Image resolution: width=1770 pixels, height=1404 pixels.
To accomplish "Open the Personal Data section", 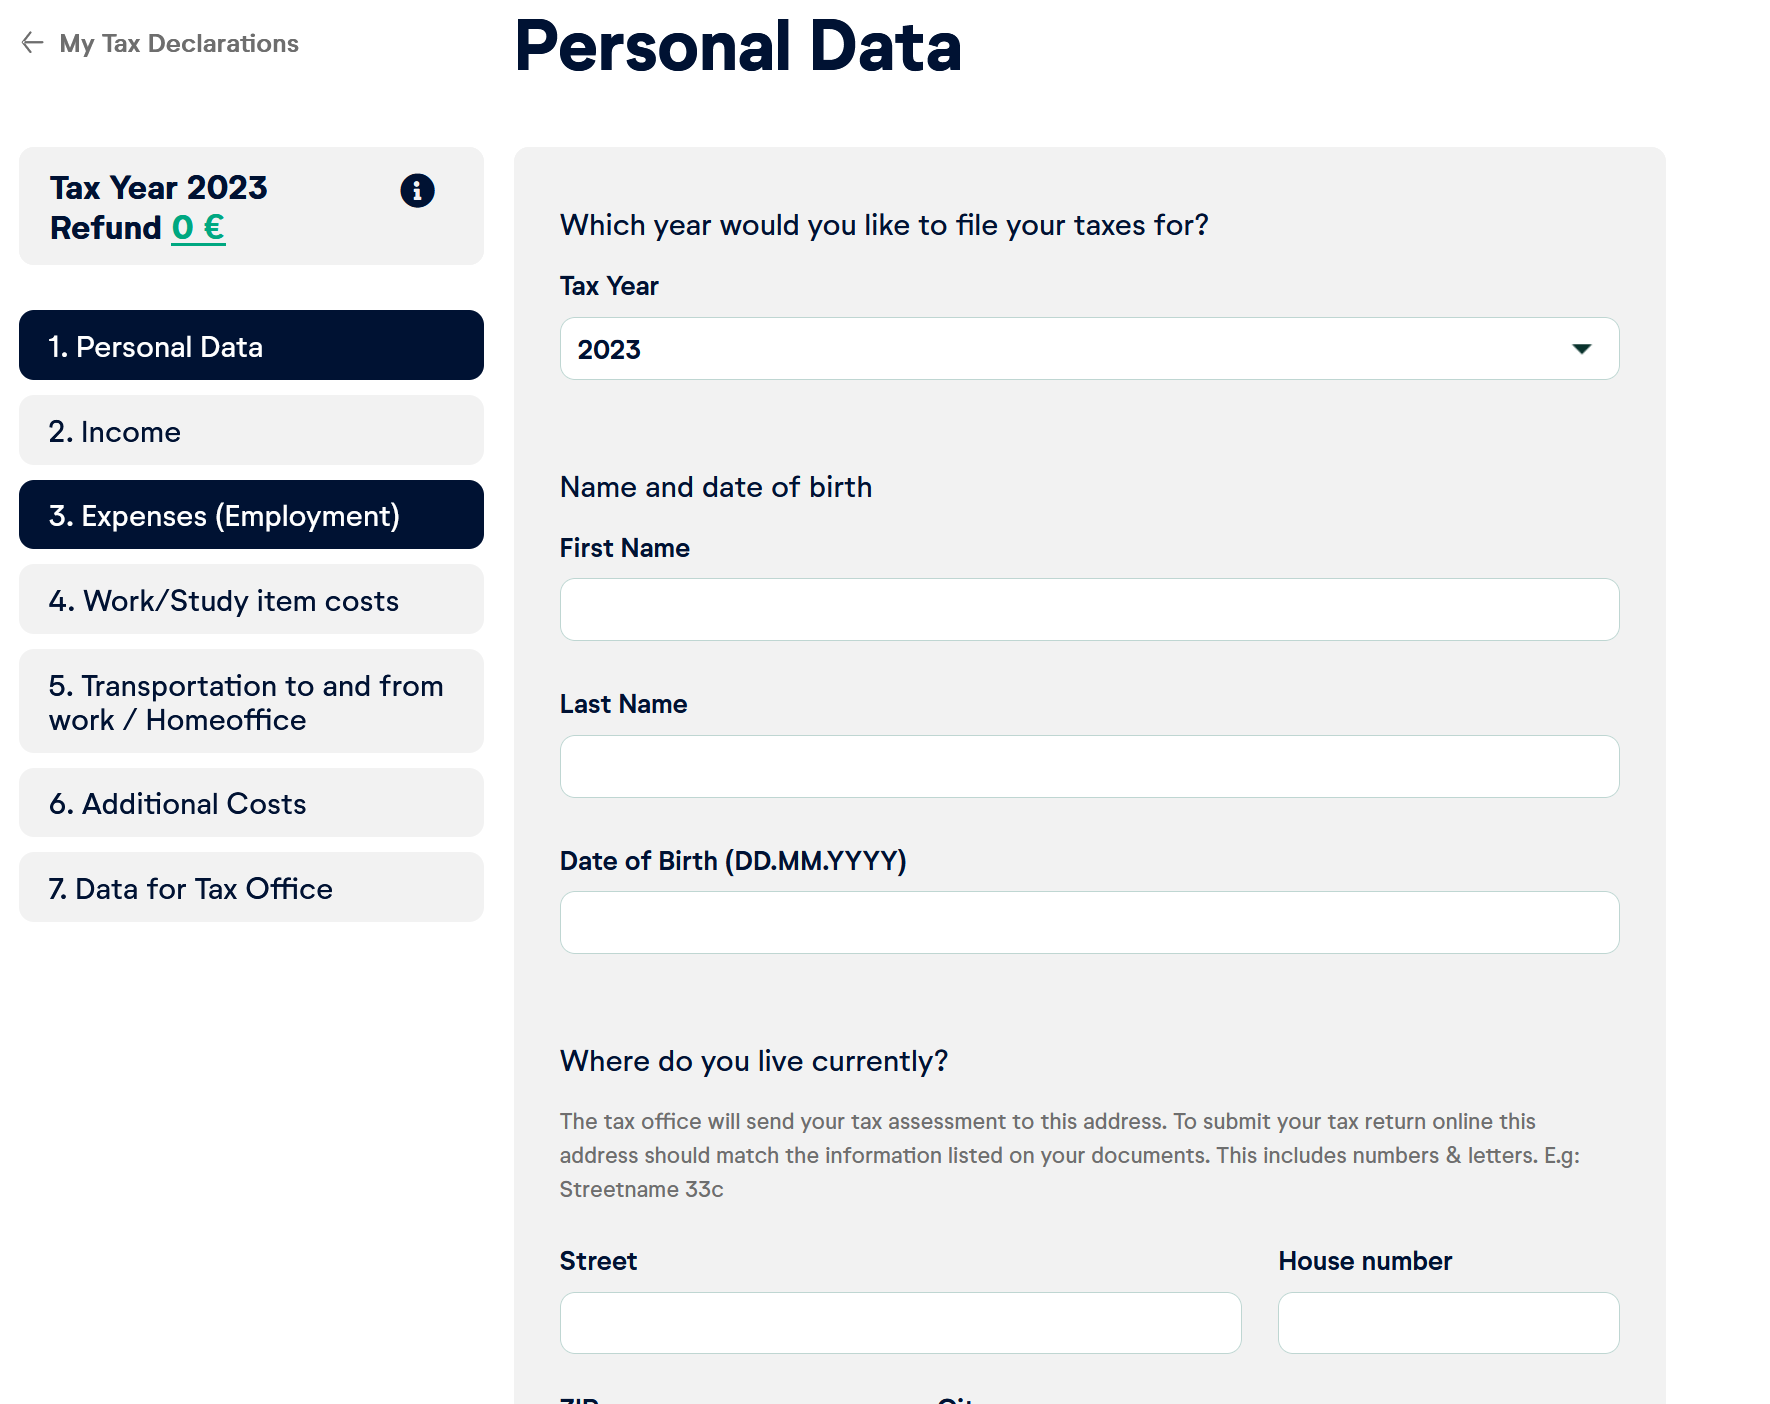I will coord(250,346).
